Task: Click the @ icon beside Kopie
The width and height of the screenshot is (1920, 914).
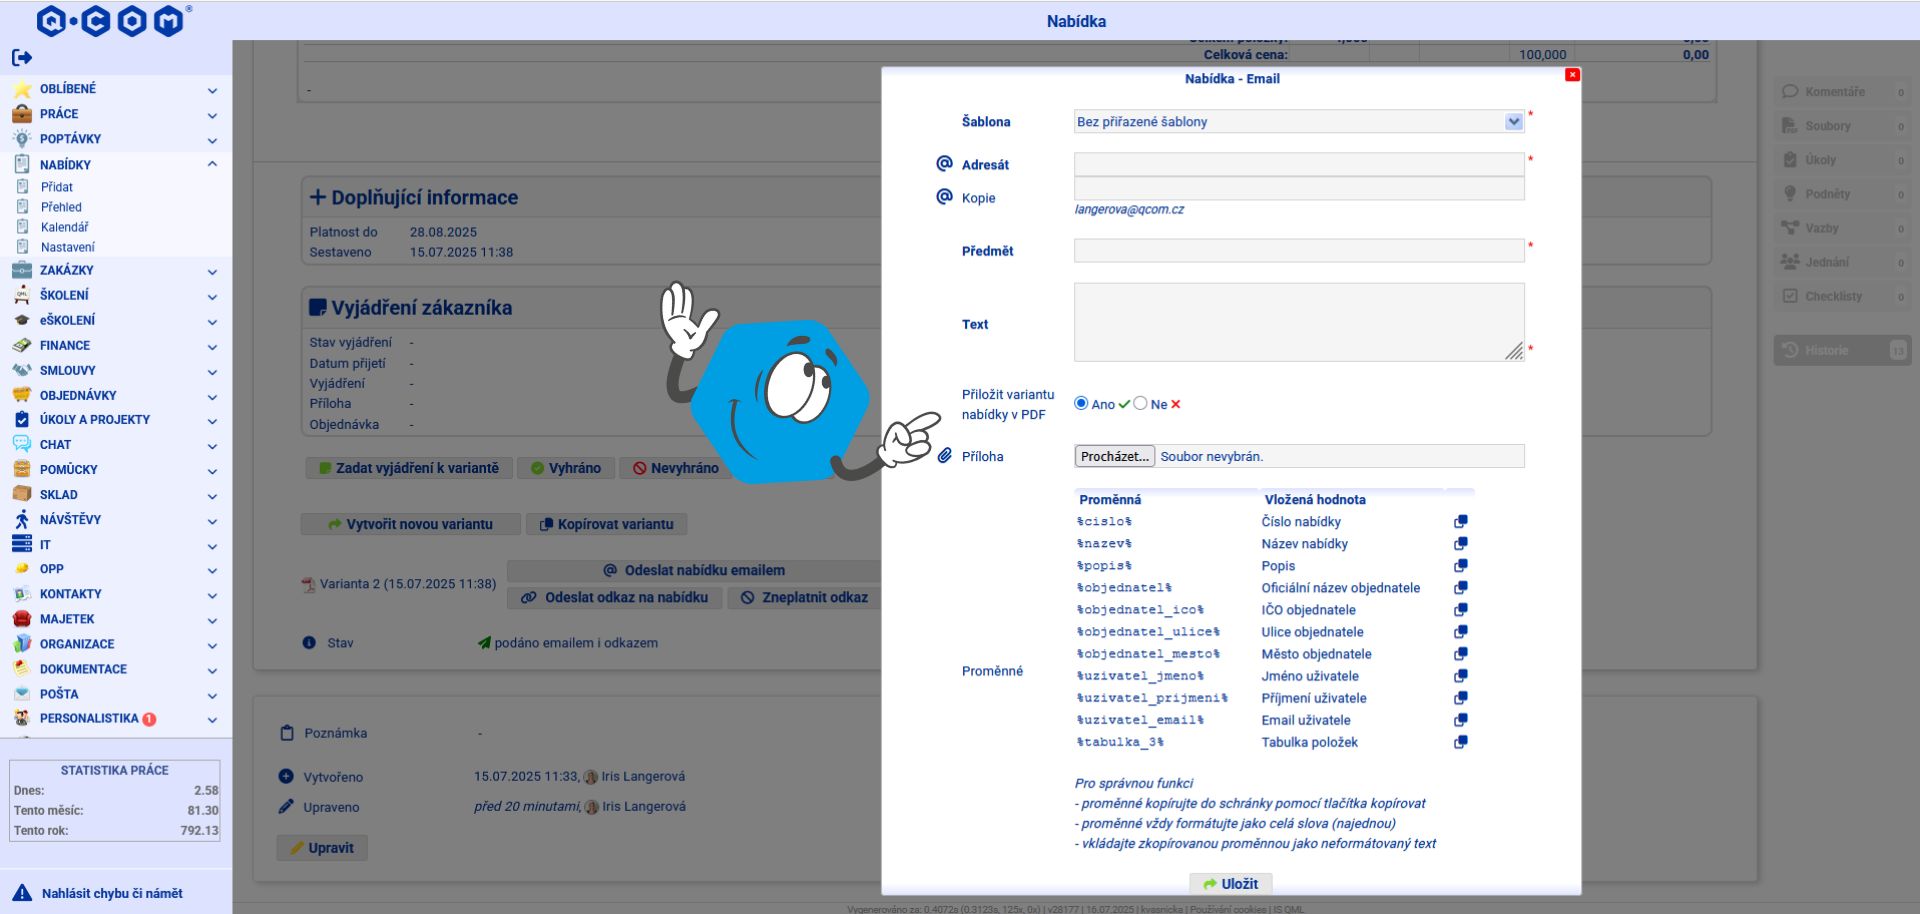Action: tap(944, 196)
